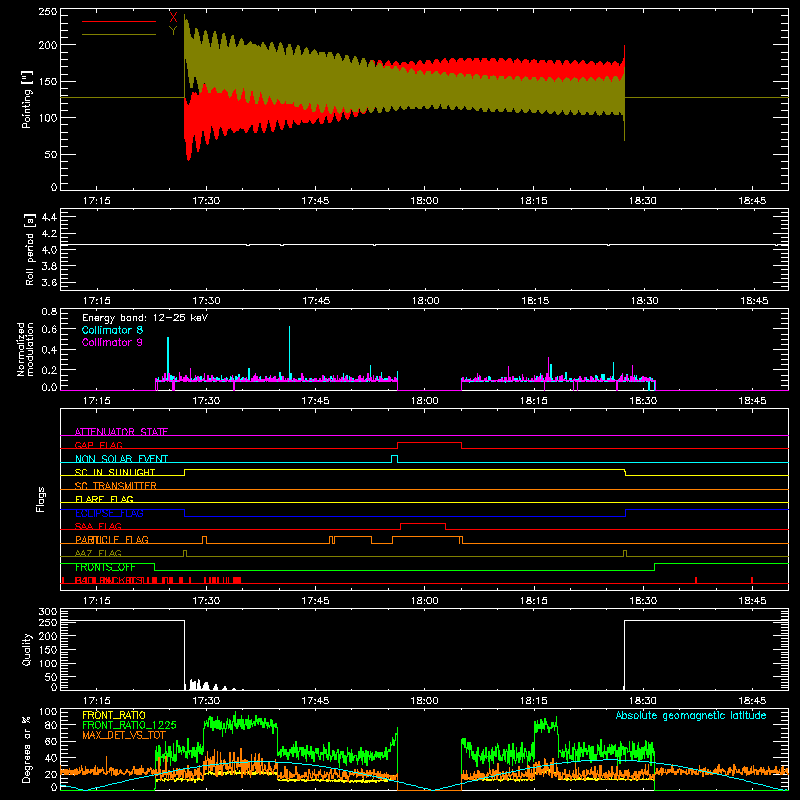800x800 pixels.
Task: Click 17:45 under the Flags plot
Action: [x=315, y=601]
